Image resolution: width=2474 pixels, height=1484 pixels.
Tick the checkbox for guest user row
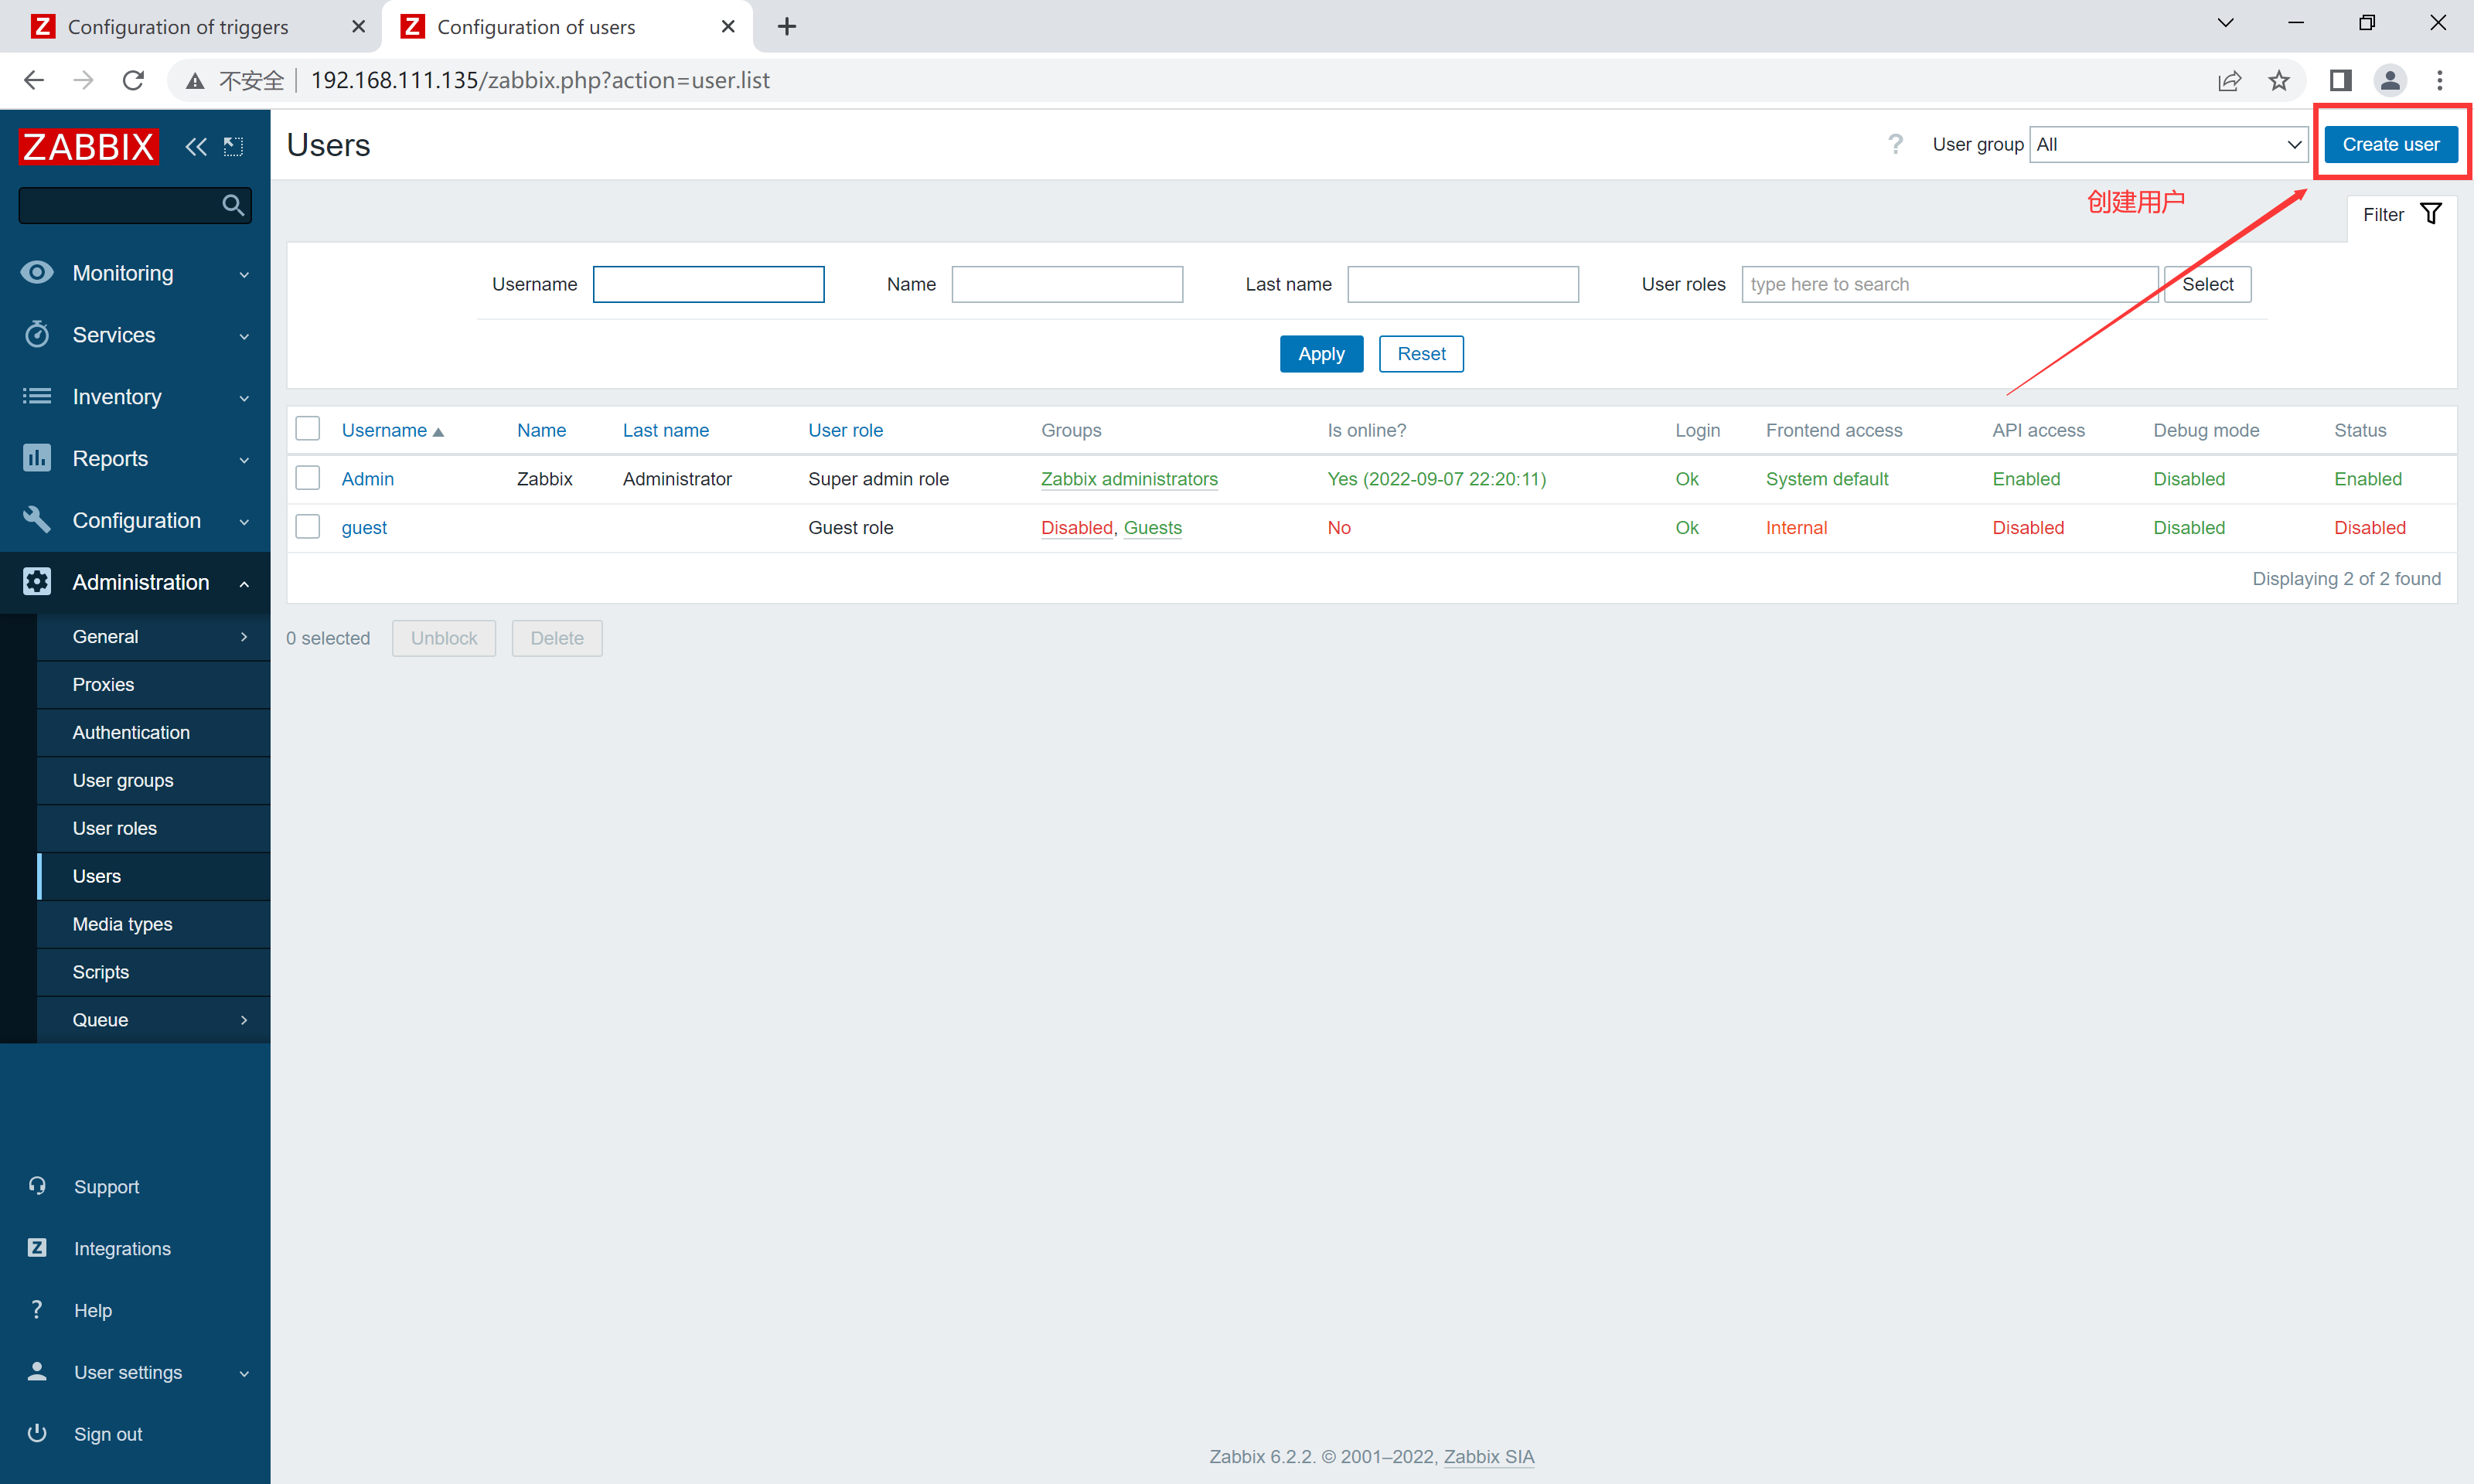click(x=308, y=527)
